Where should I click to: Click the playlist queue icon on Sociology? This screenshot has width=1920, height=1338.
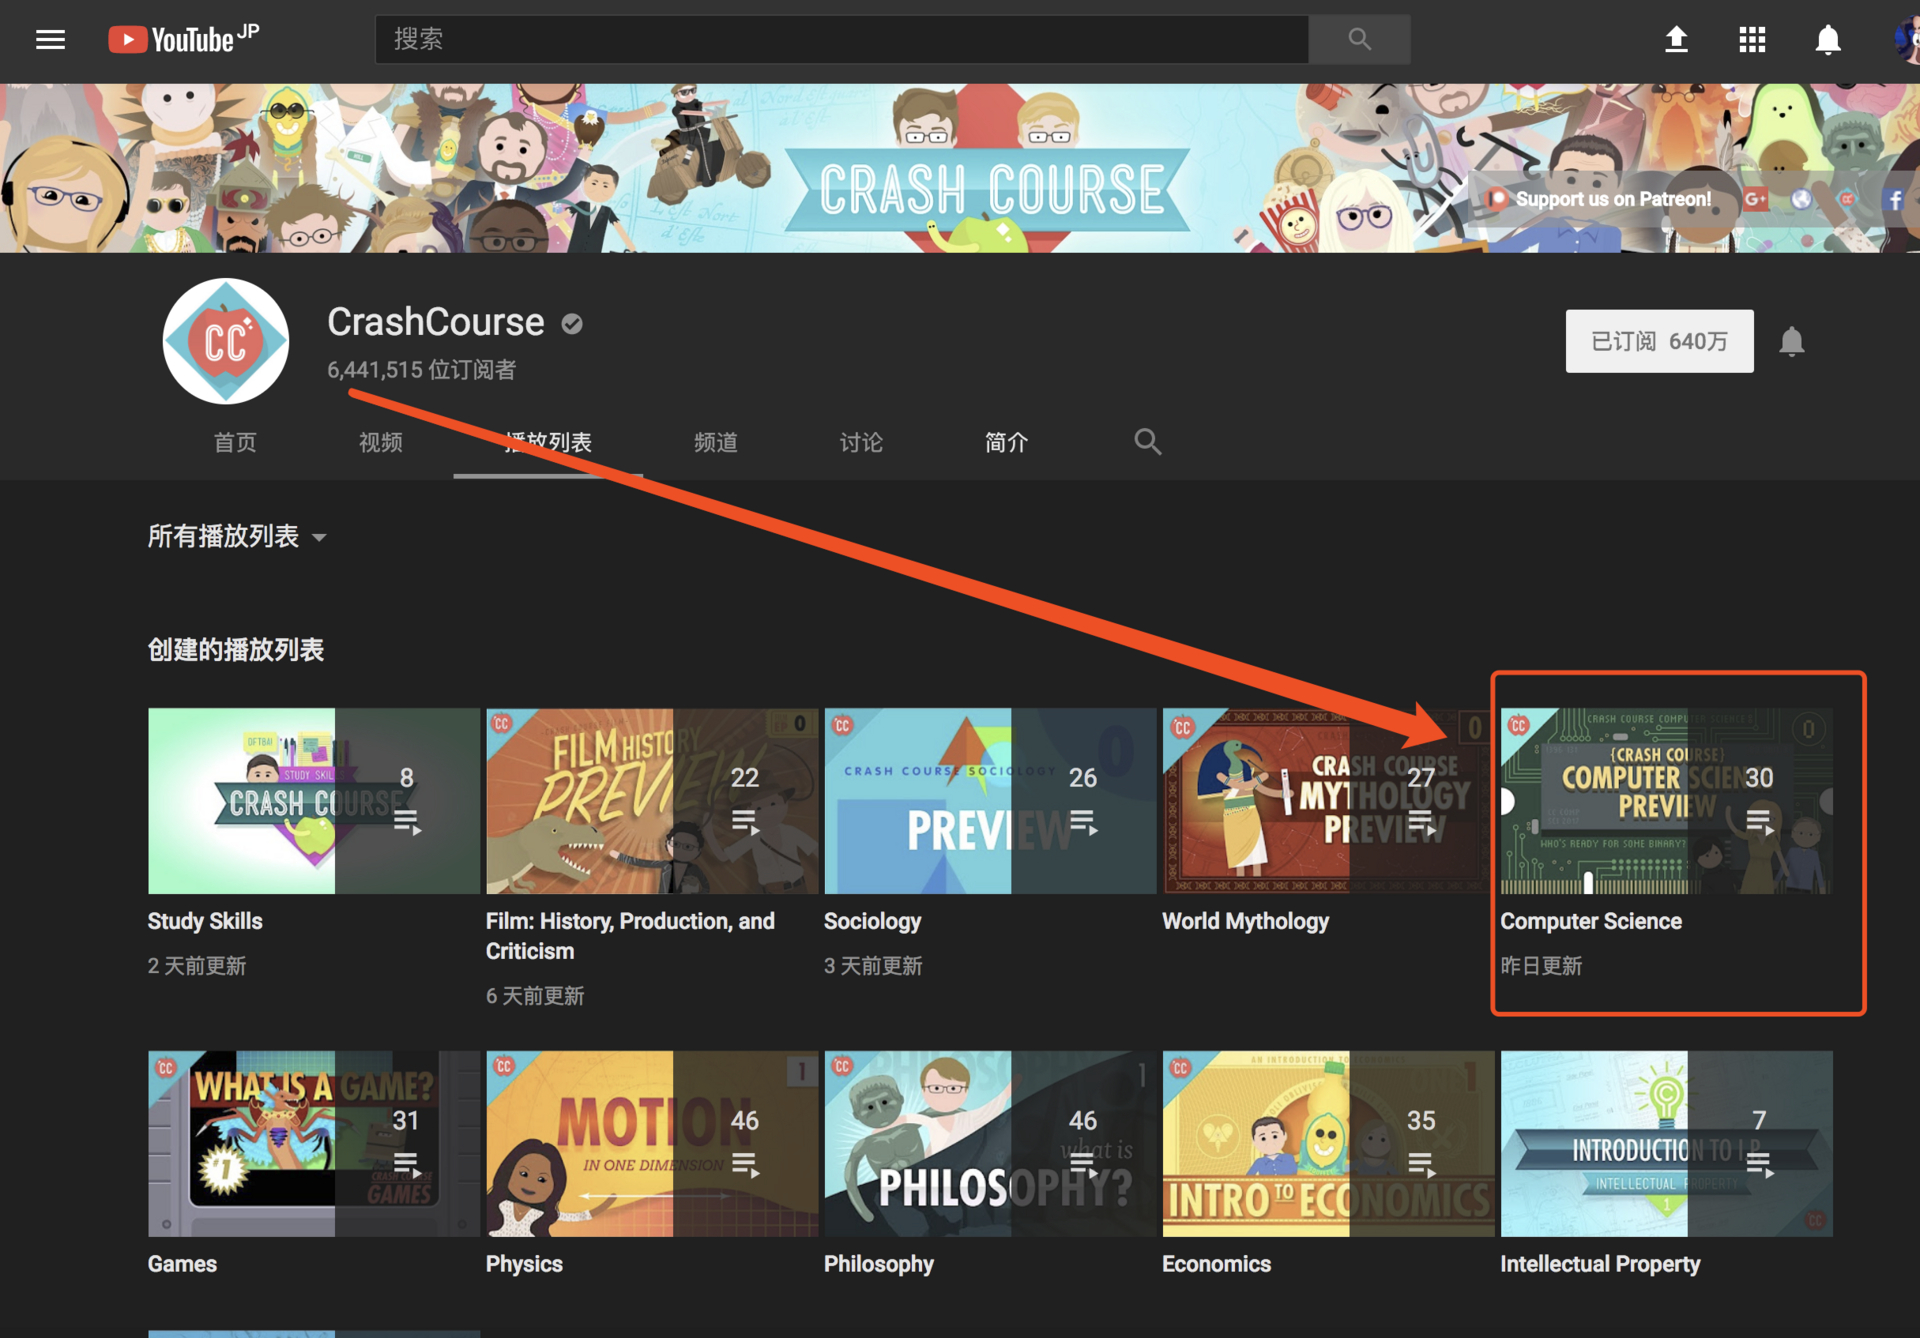click(1083, 822)
